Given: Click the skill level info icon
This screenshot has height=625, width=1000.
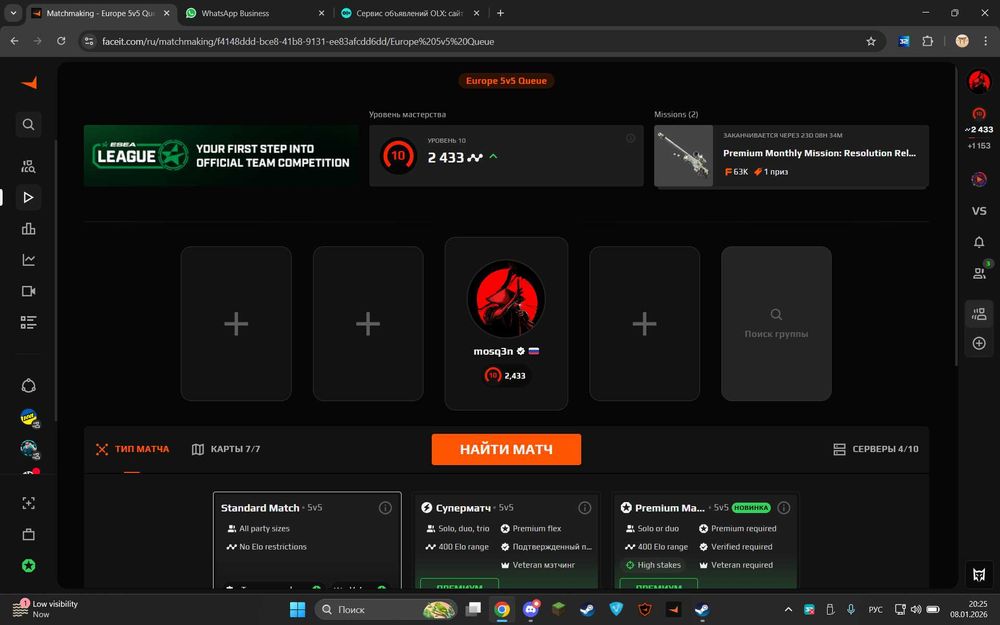Looking at the screenshot, I should point(630,138).
